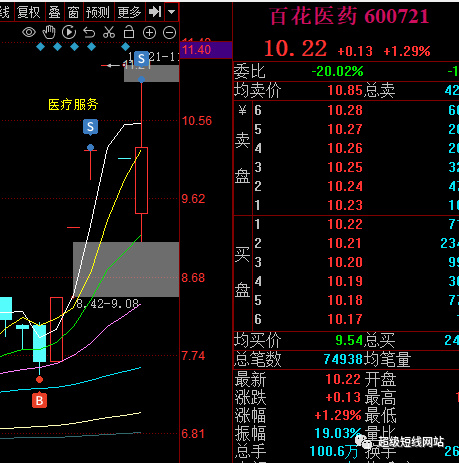Viewport: 459px width, 463px height.
Task: Click the undo arrow icon
Action: point(89,33)
